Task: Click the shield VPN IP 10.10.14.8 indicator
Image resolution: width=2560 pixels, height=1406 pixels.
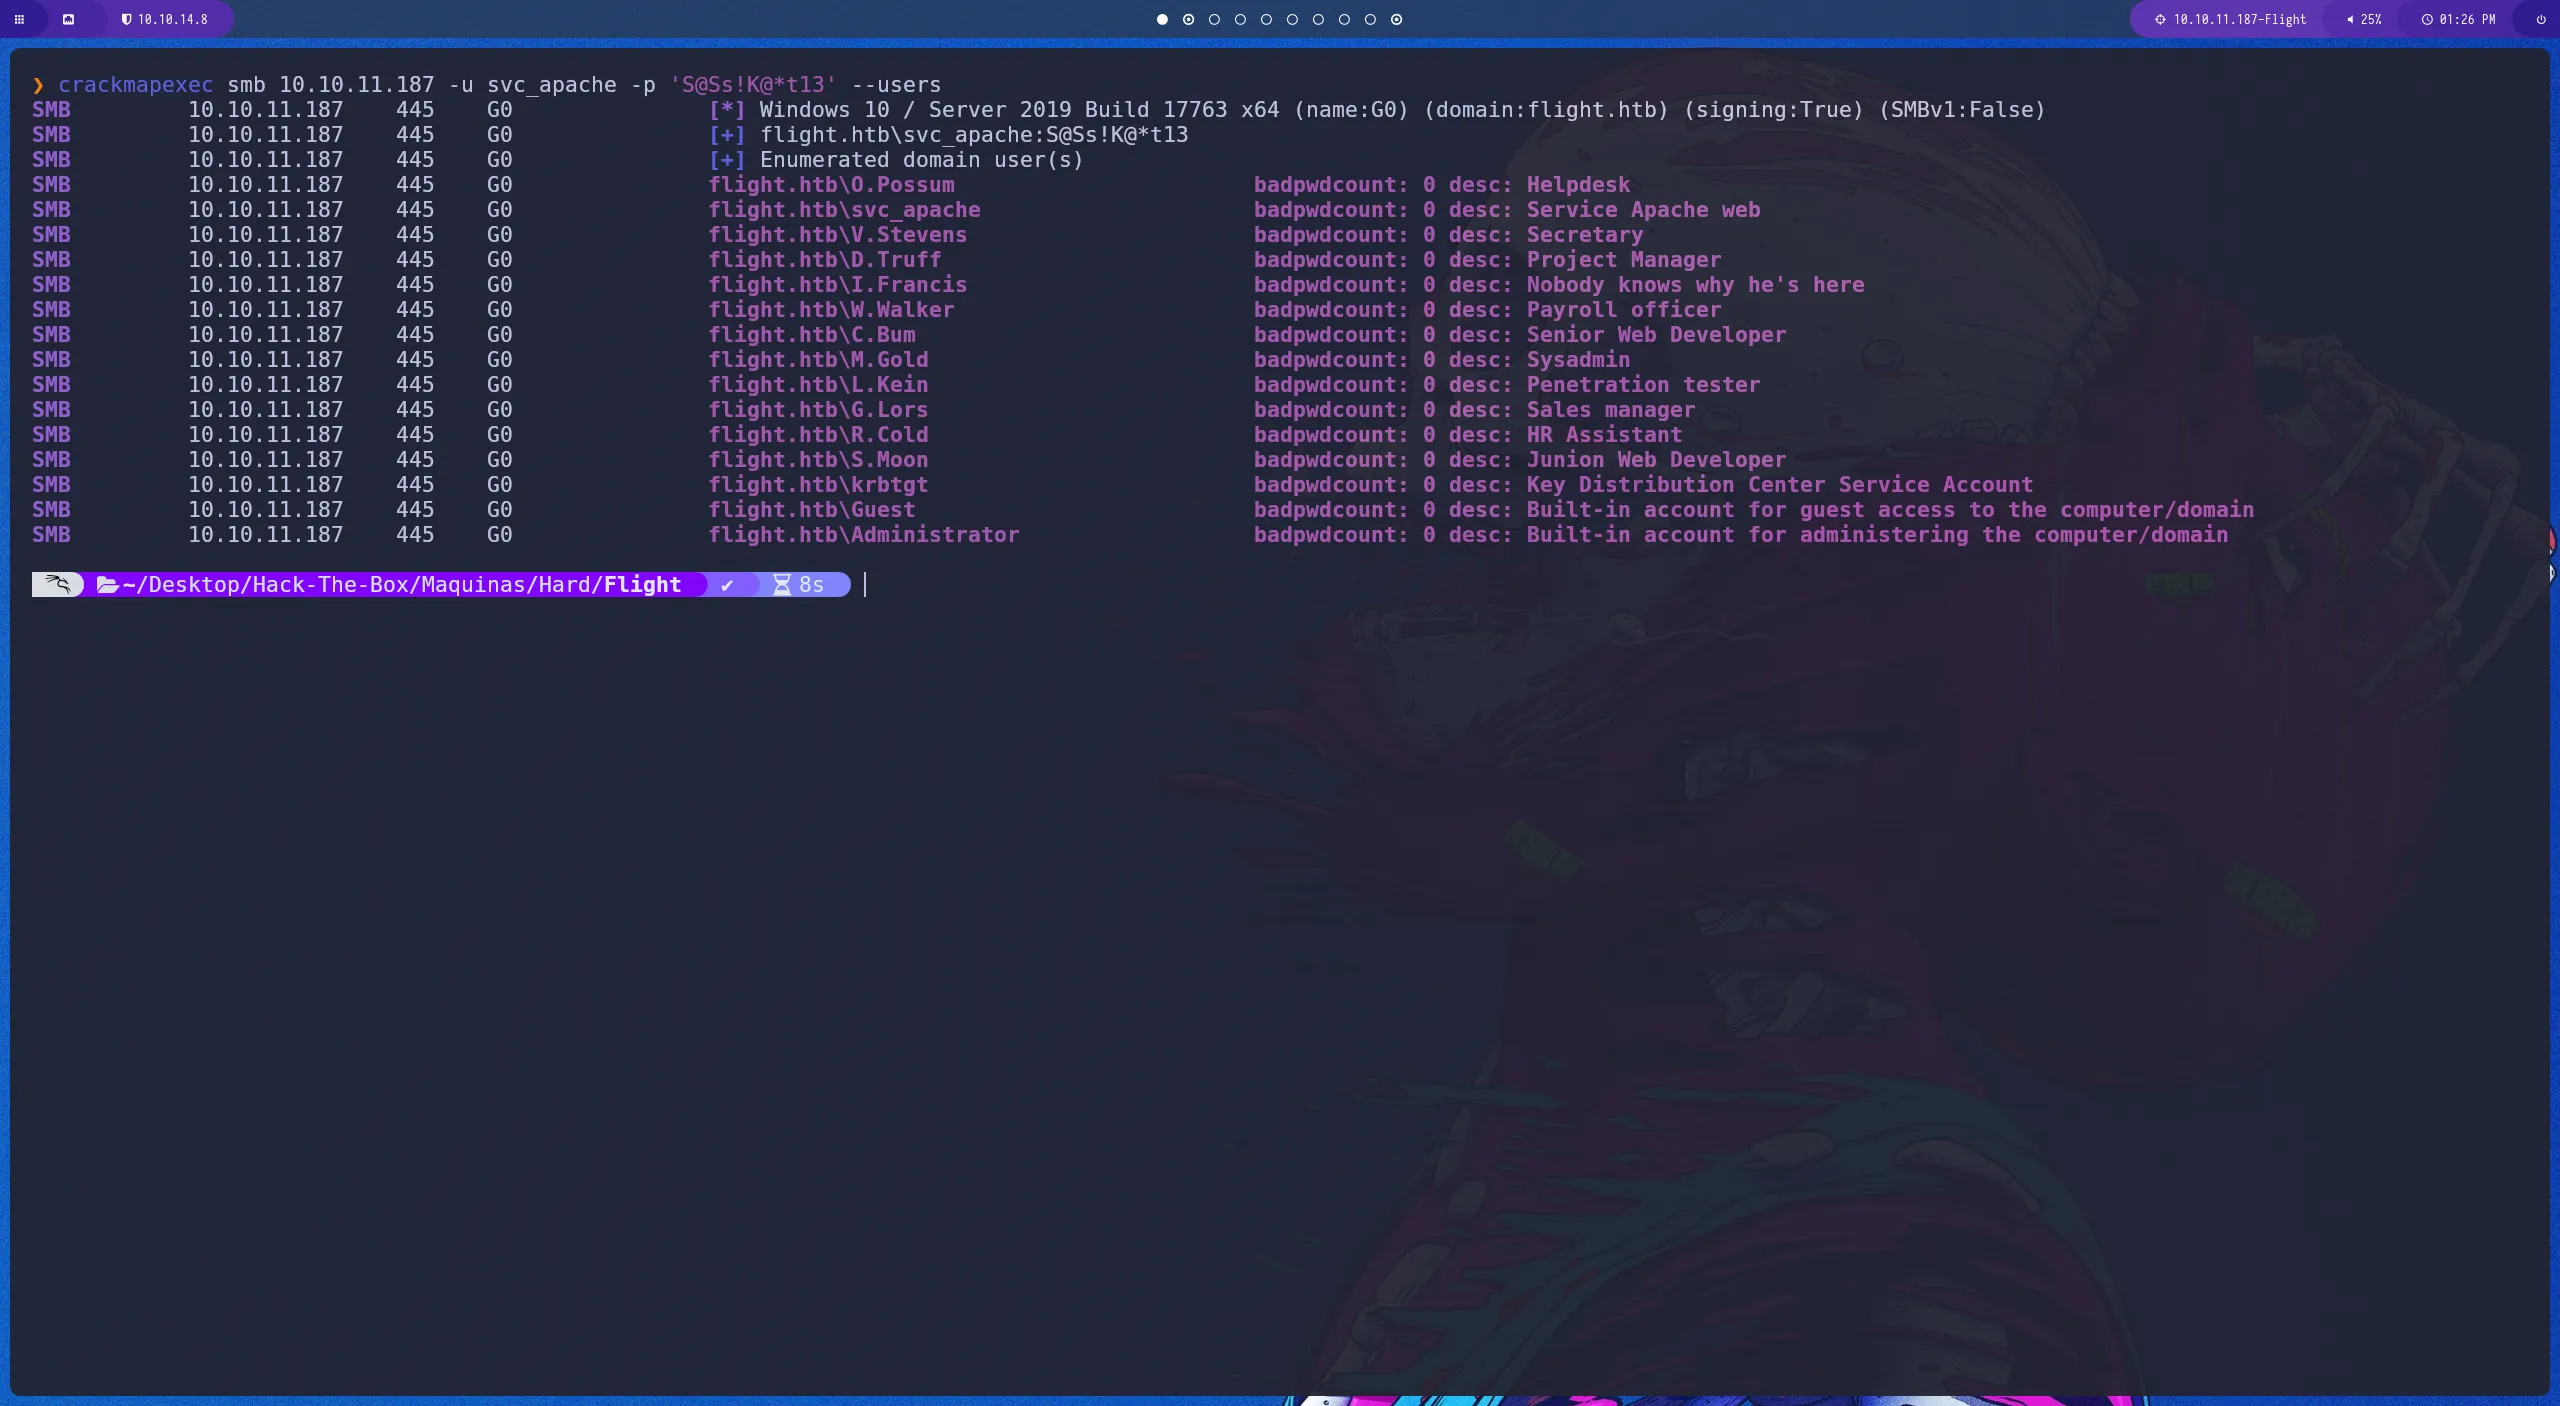Action: pyautogui.click(x=165, y=19)
